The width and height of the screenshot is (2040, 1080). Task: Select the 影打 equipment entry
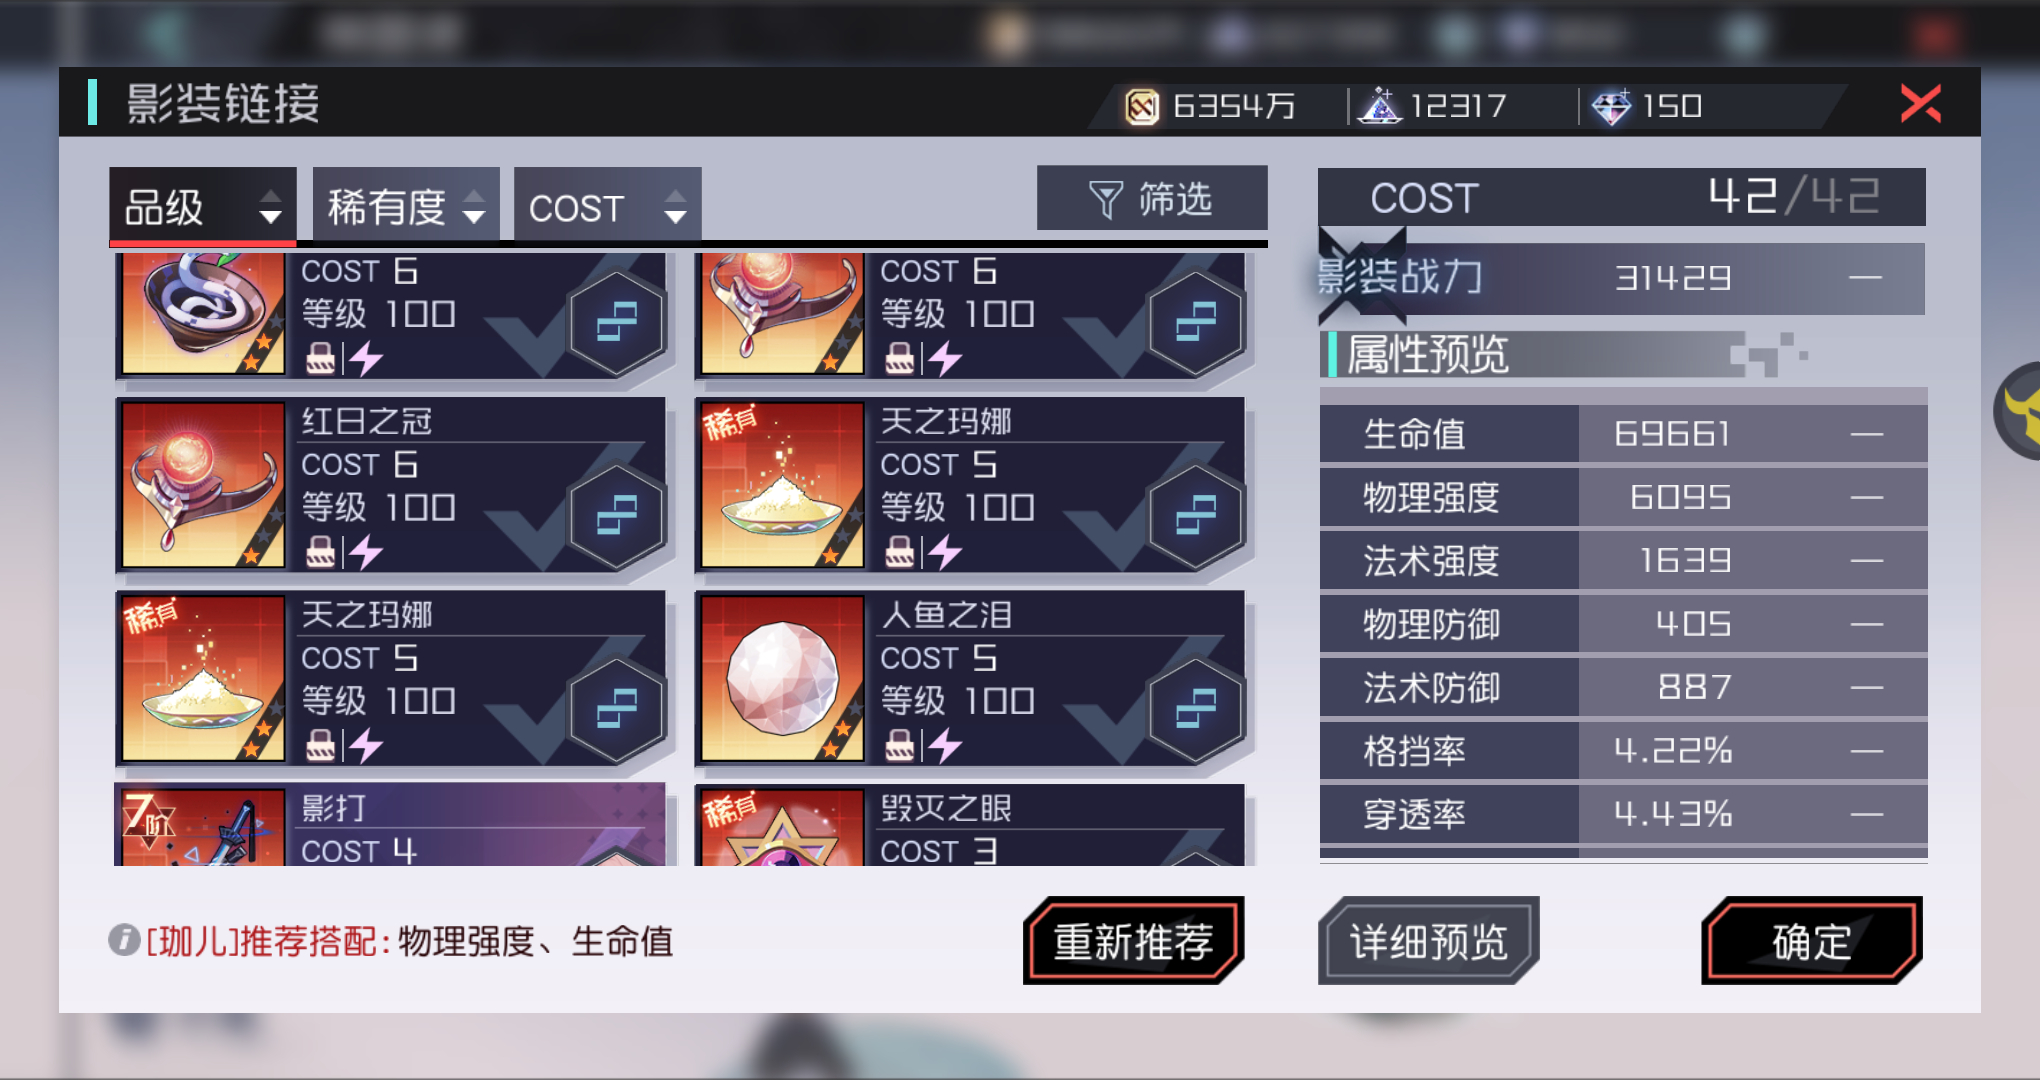point(390,825)
